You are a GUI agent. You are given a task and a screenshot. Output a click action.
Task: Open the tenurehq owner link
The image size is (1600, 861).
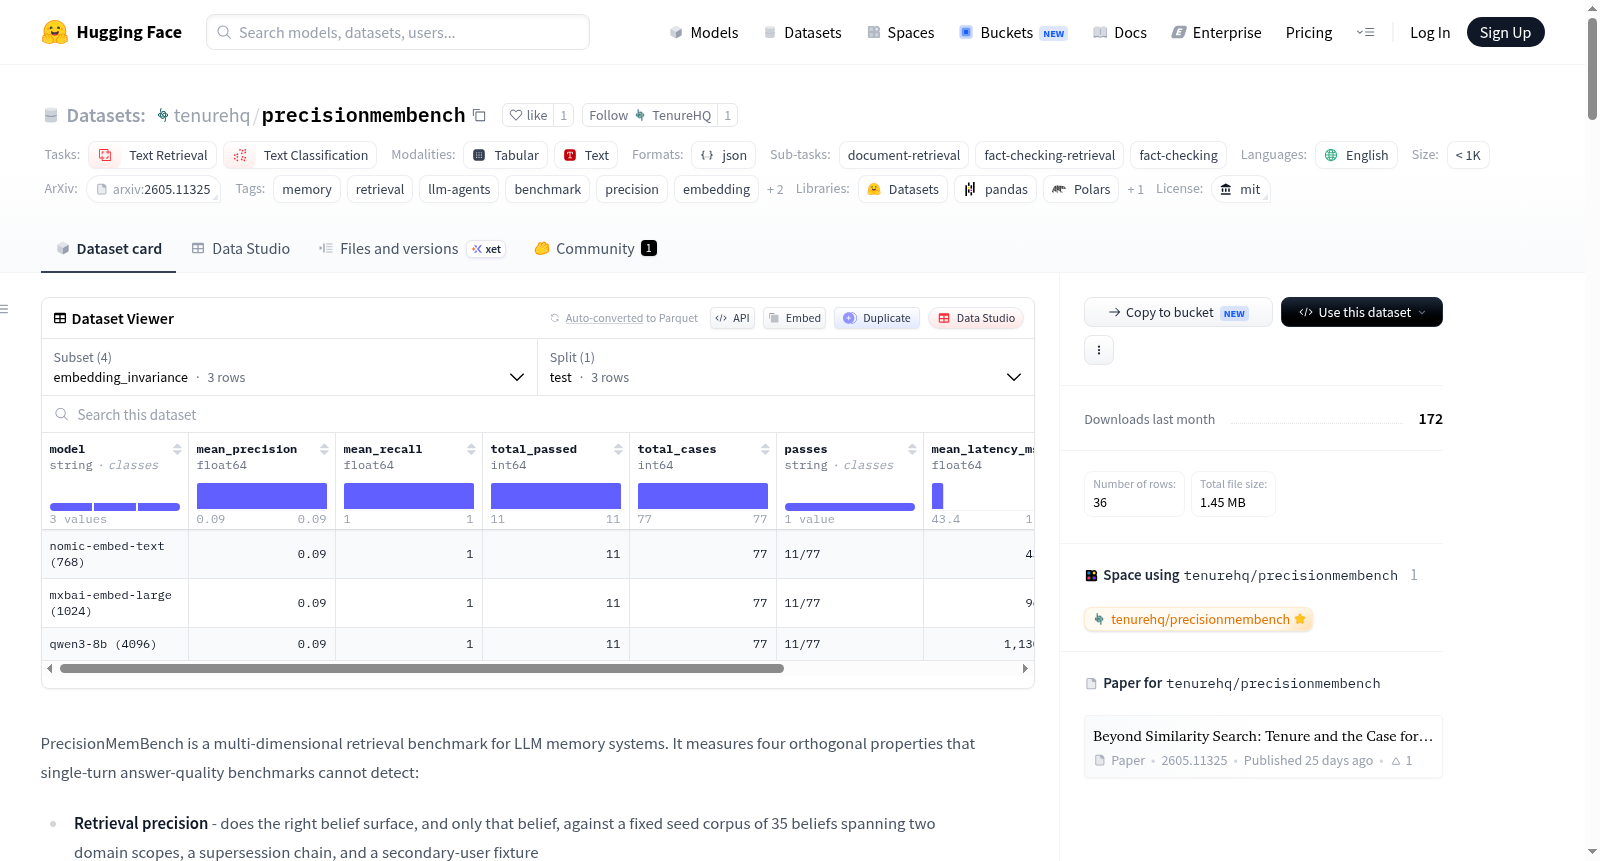[x=211, y=115]
